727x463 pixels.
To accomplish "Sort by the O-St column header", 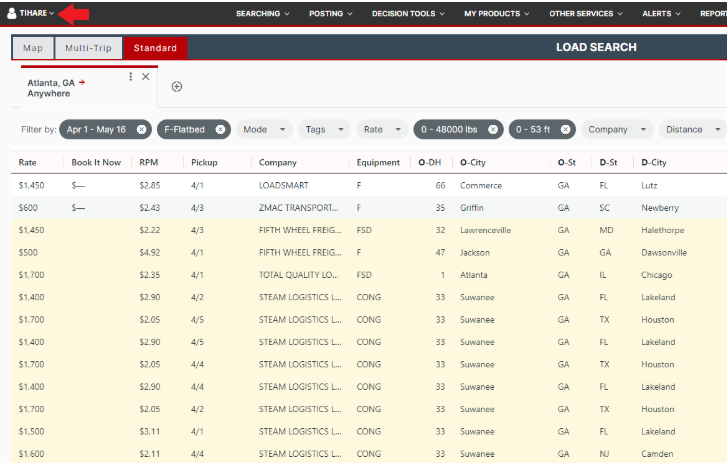I will pos(567,163).
